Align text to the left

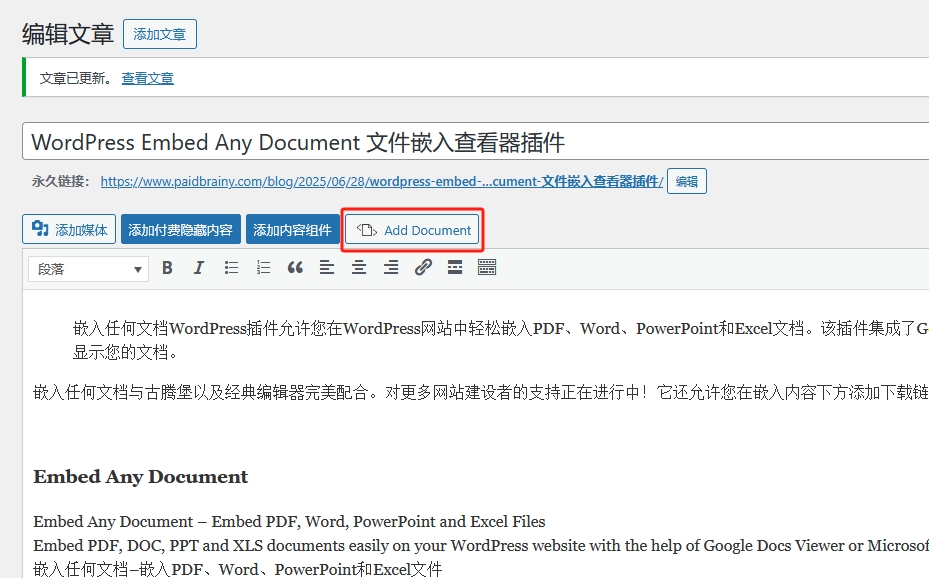coord(327,268)
